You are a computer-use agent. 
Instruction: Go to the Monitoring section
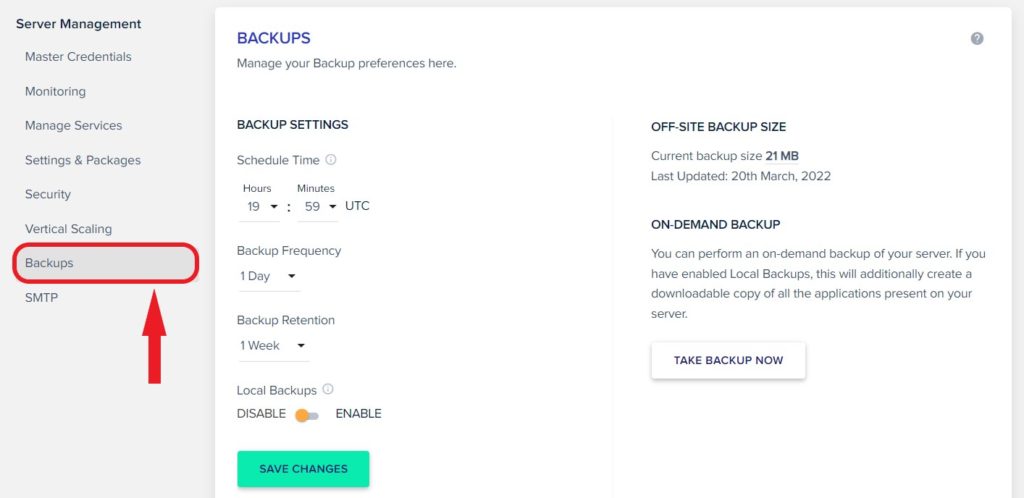[x=56, y=91]
